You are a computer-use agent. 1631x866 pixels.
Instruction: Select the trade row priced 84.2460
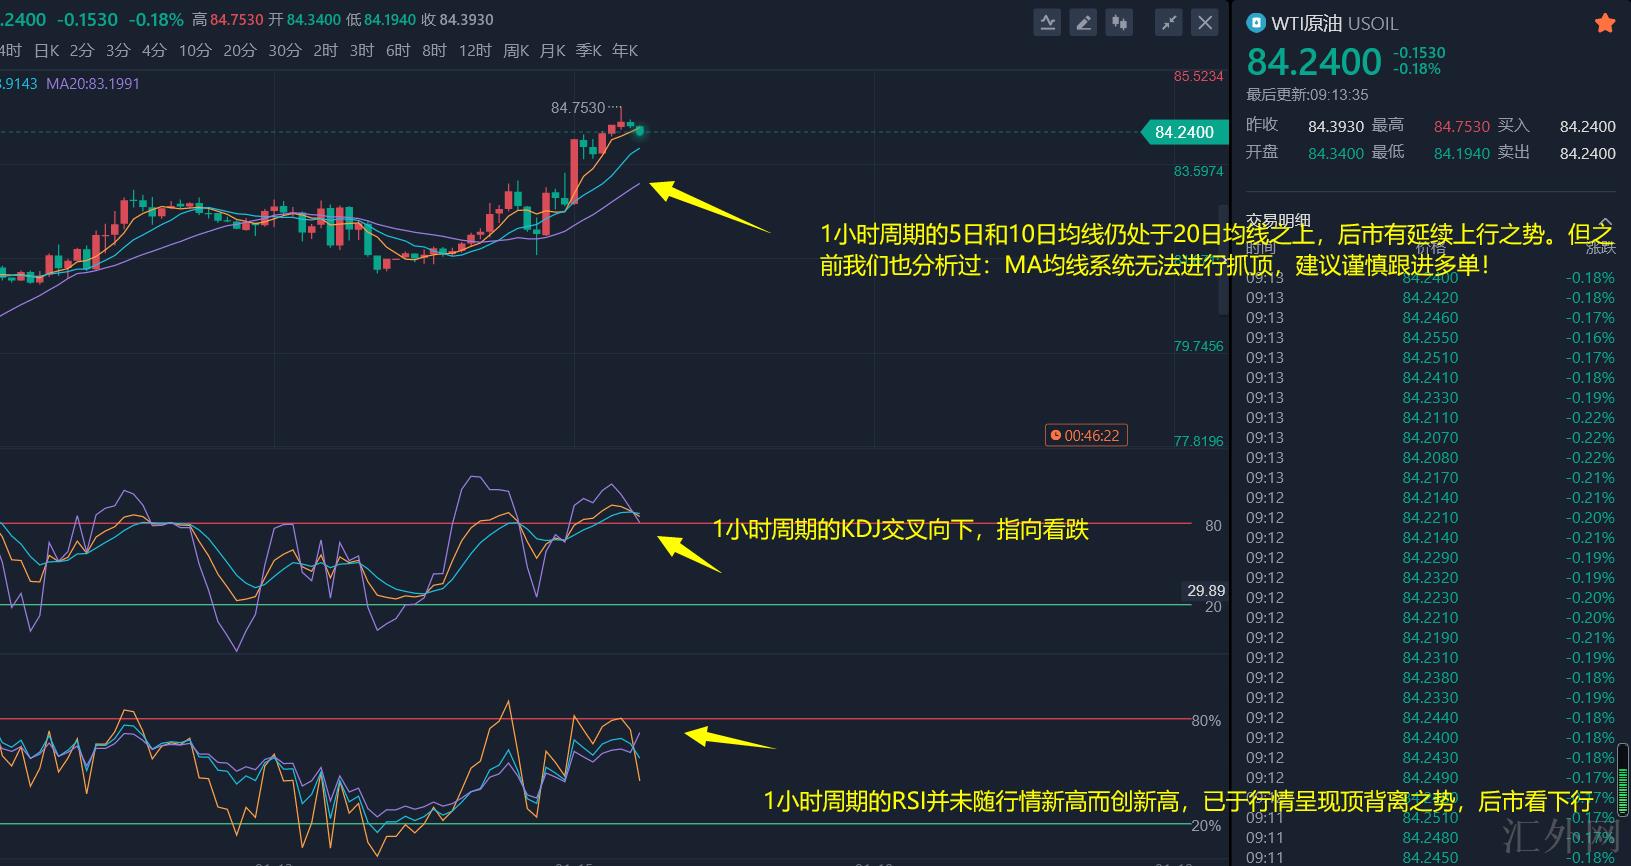[1430, 318]
